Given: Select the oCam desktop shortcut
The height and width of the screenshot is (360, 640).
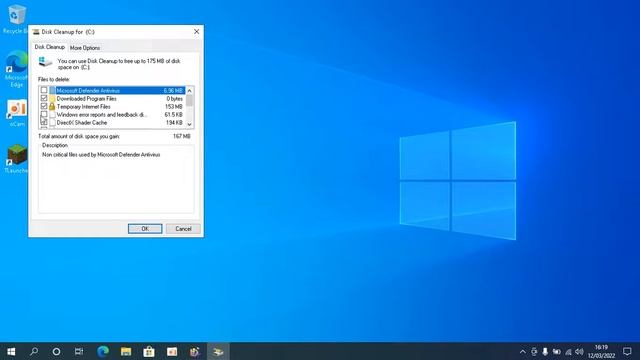Looking at the screenshot, I should (x=16, y=113).
